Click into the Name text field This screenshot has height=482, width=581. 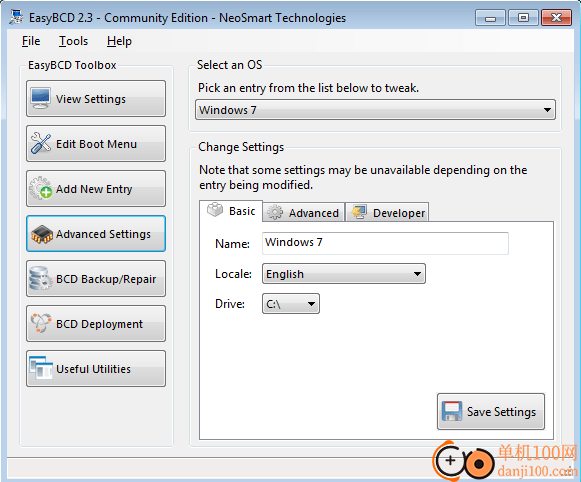385,243
